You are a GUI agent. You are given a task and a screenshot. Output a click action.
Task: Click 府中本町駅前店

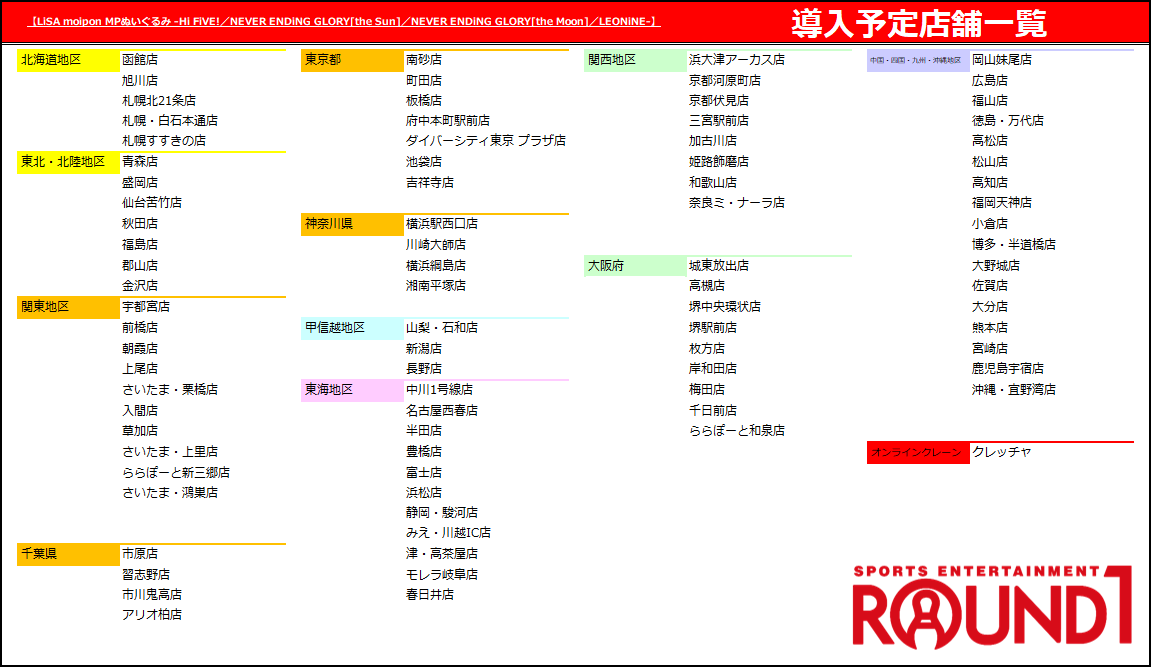point(448,120)
